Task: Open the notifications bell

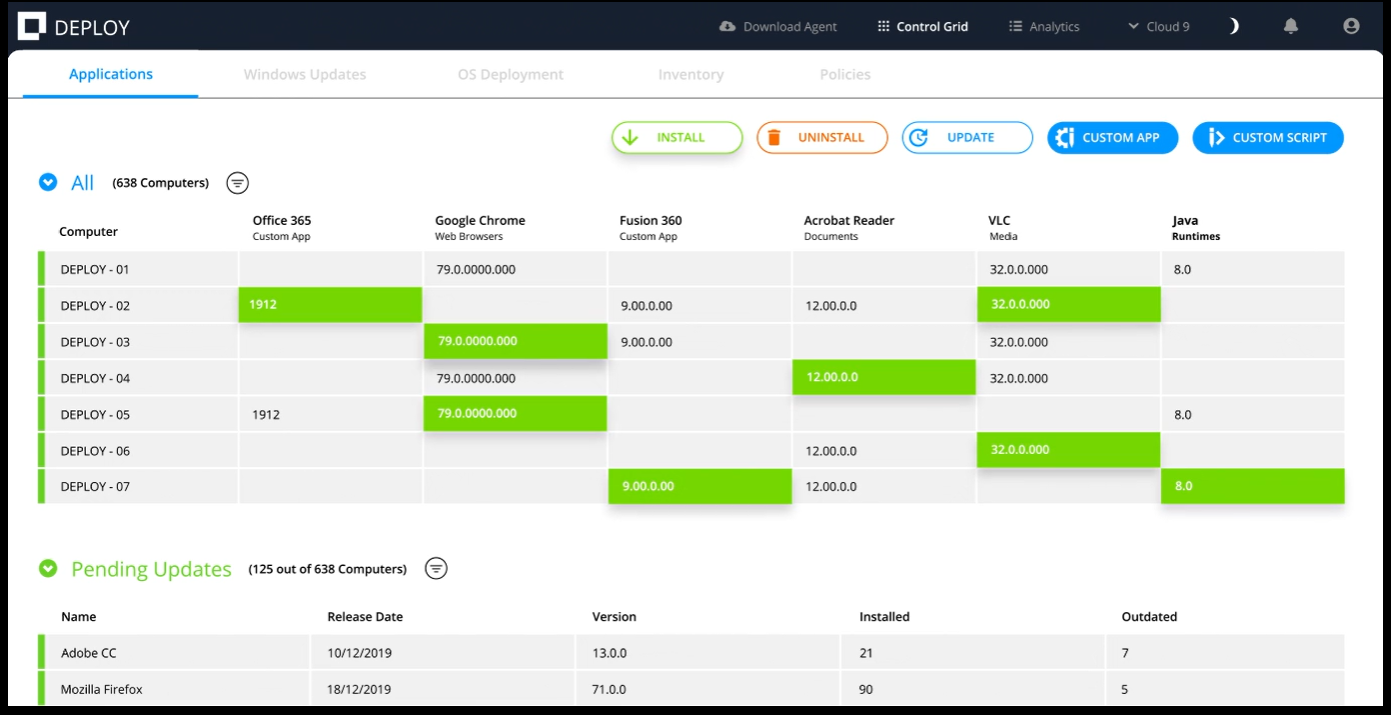Action: click(1291, 27)
